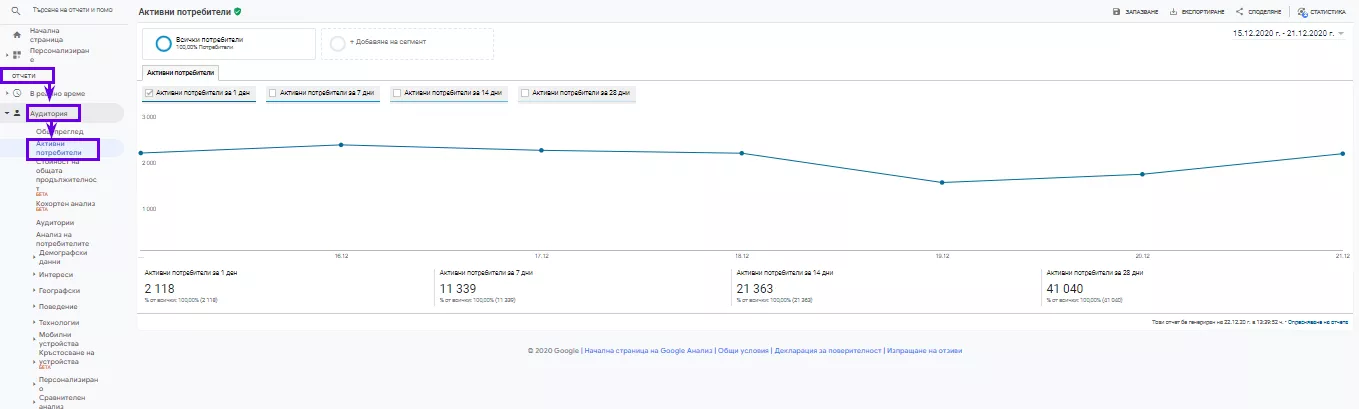
Task: Select the Активни потребители tab above chart
Action: coord(178,73)
